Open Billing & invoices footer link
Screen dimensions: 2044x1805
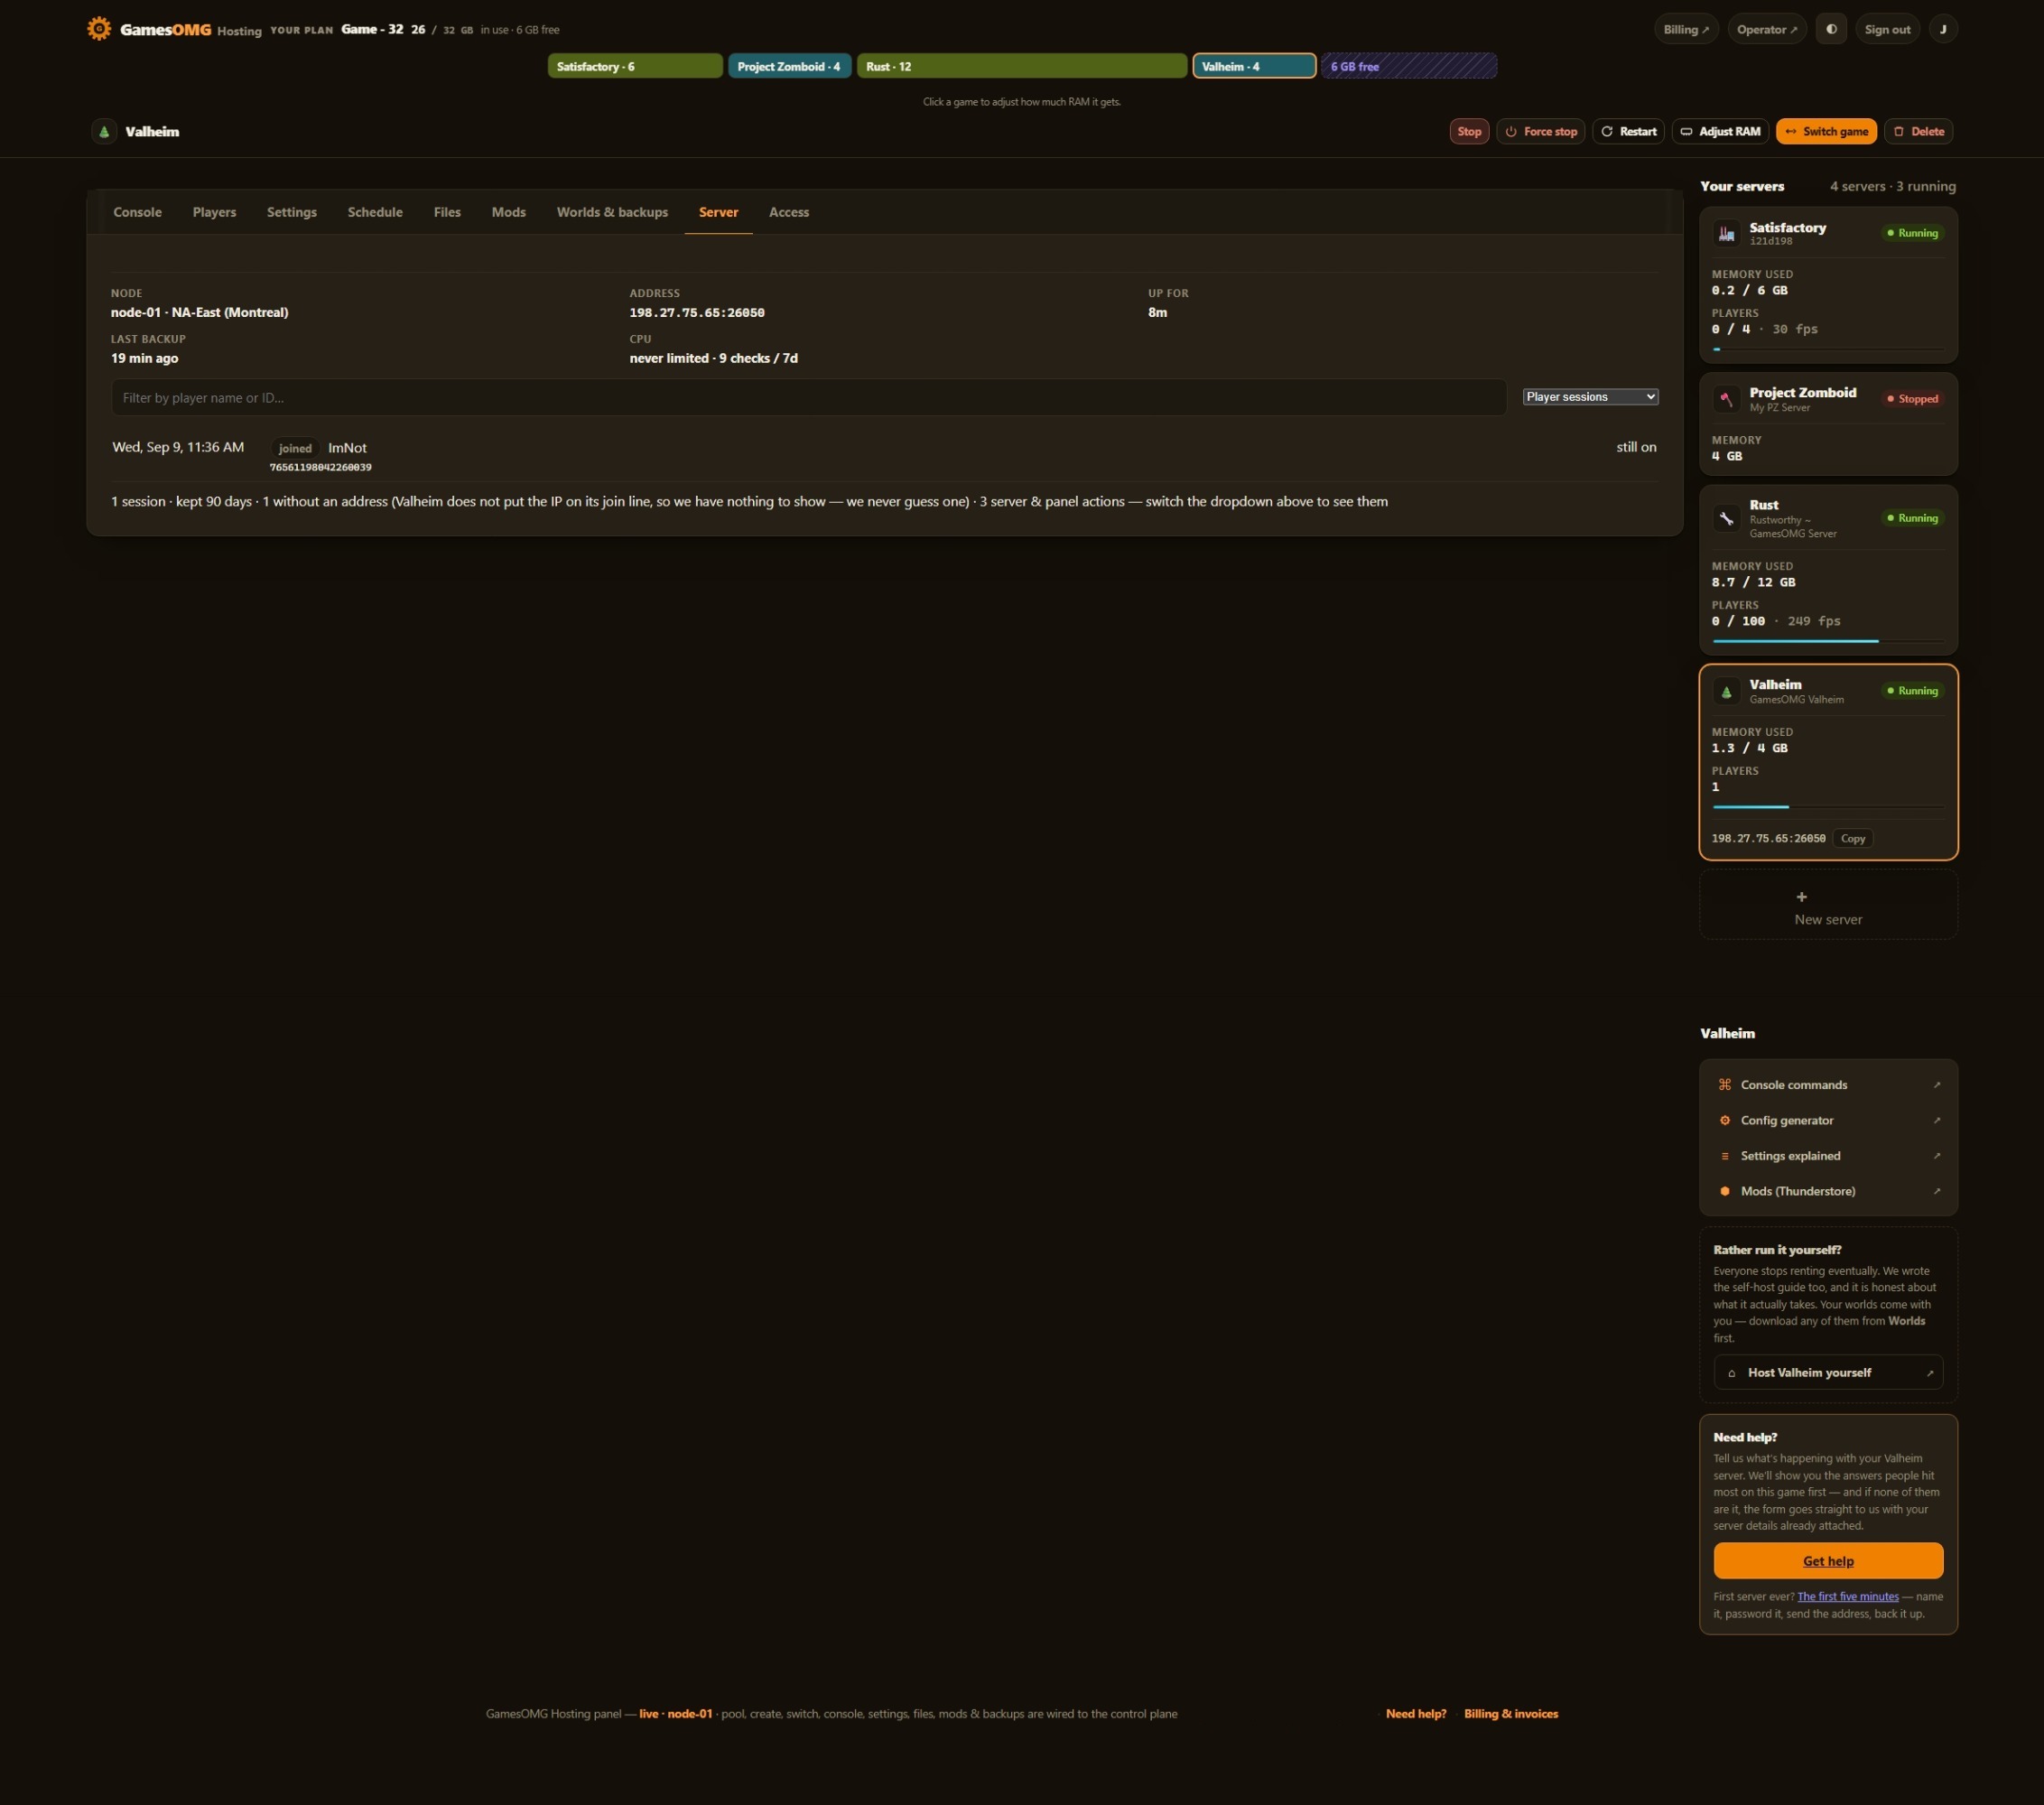pyautogui.click(x=1510, y=1713)
